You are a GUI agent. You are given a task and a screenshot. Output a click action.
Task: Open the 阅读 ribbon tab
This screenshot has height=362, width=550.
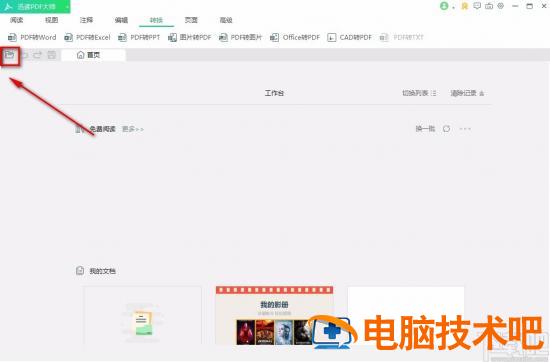[x=16, y=20]
